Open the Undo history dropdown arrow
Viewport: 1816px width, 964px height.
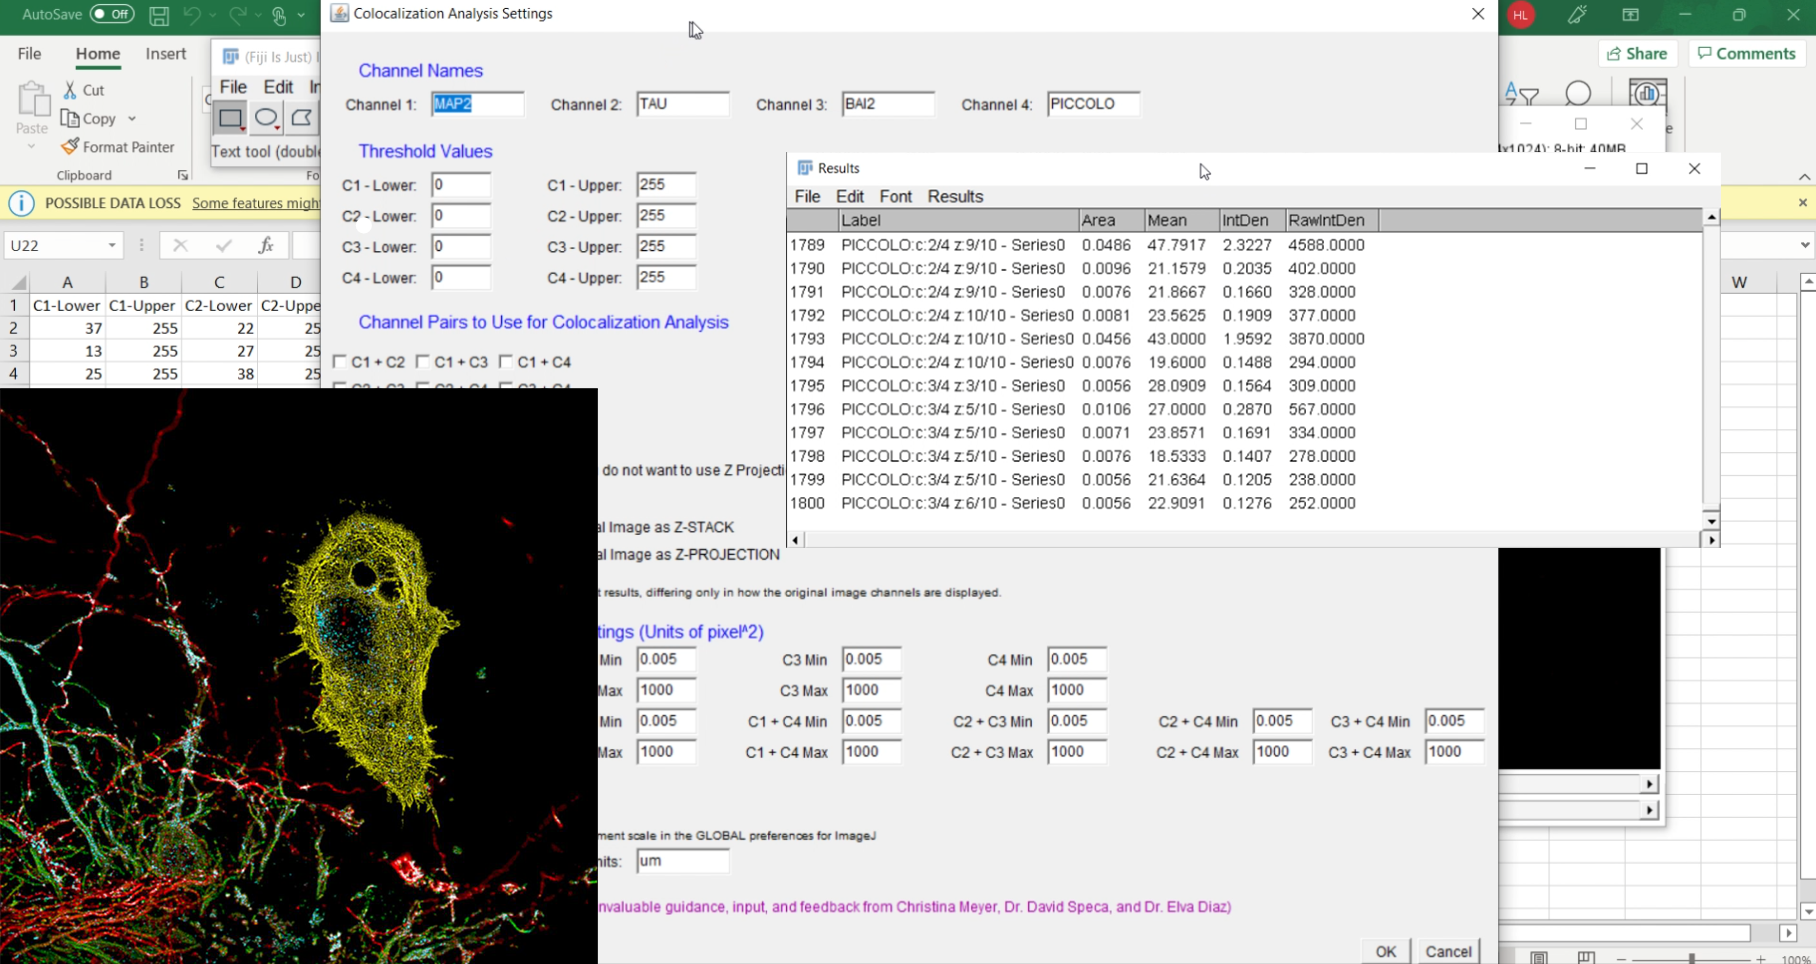(x=212, y=15)
